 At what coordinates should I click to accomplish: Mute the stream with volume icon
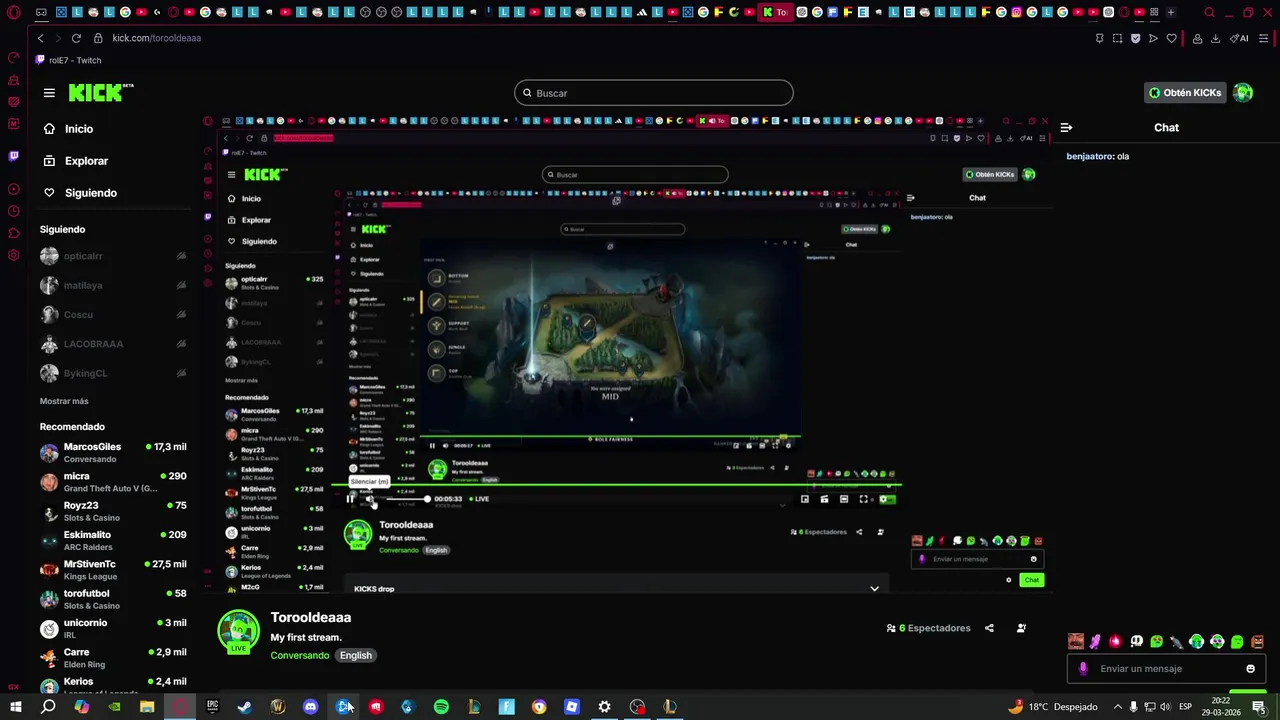[369, 499]
